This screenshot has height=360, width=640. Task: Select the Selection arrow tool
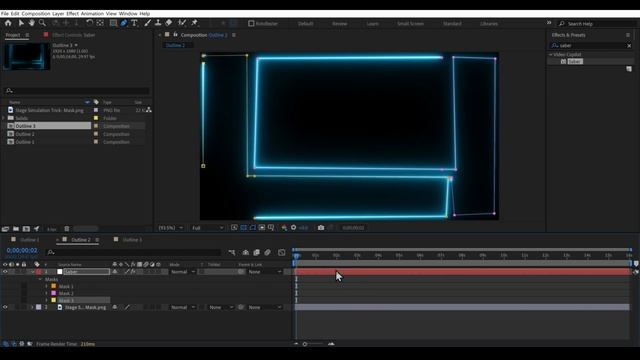click(x=21, y=23)
